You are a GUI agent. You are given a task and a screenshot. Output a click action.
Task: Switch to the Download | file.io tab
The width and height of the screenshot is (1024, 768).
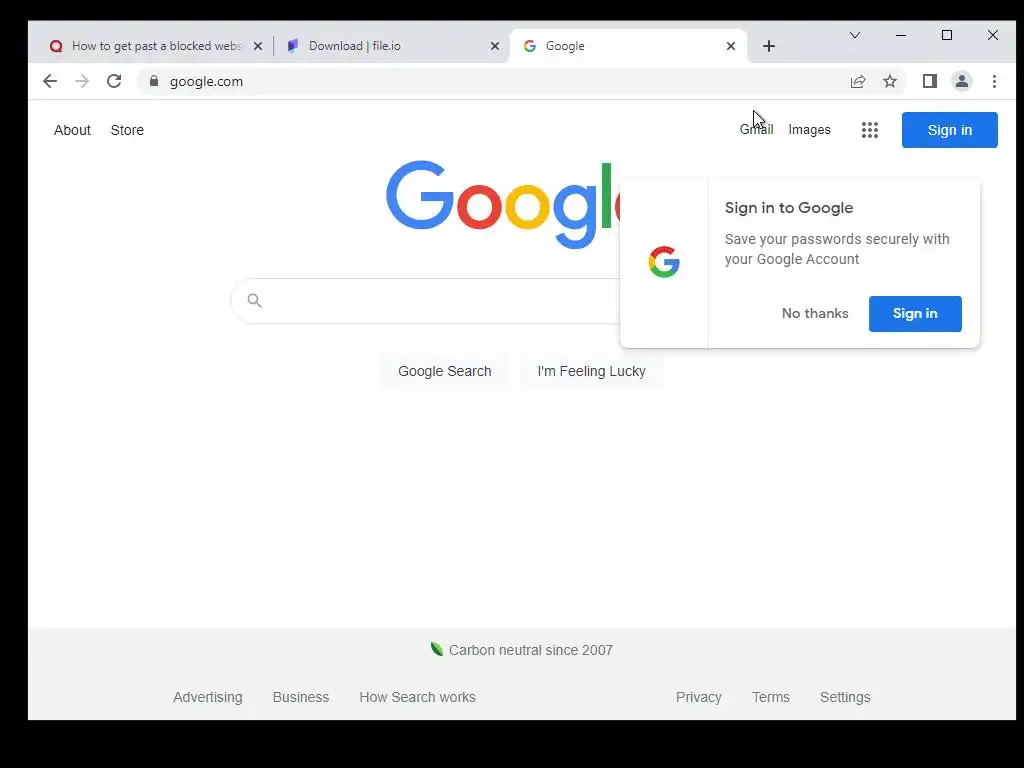click(x=385, y=46)
